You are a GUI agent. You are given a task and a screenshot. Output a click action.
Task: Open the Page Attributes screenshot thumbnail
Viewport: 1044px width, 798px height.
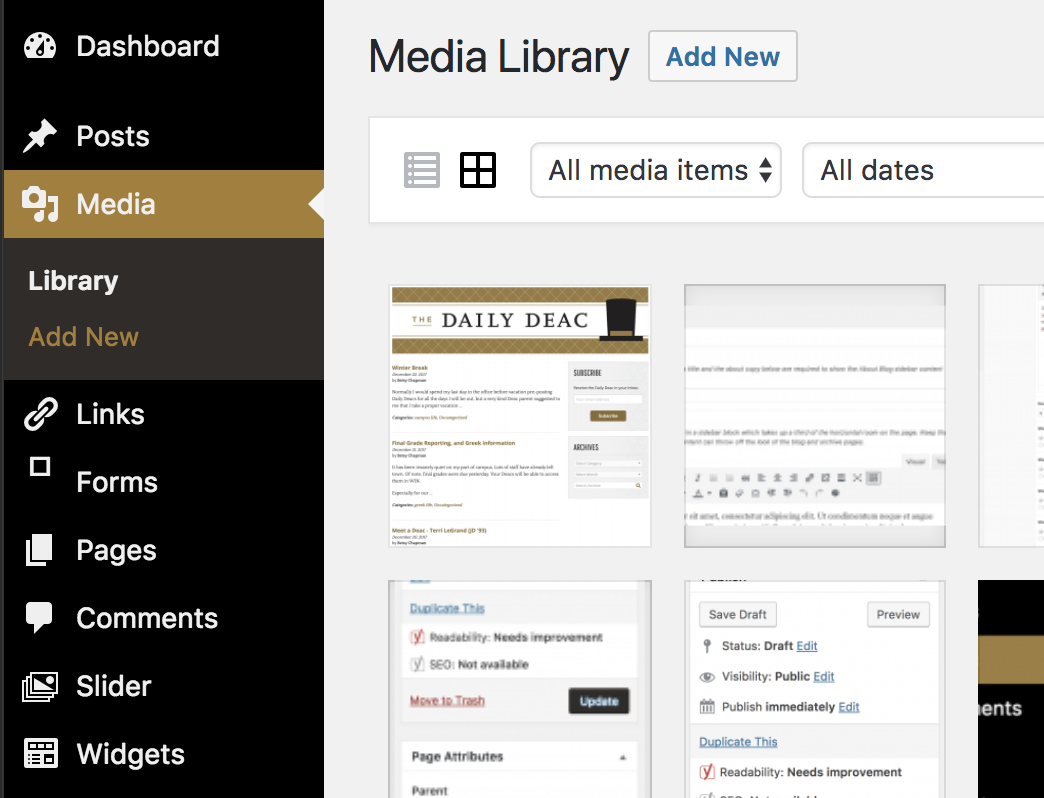[x=520, y=689]
